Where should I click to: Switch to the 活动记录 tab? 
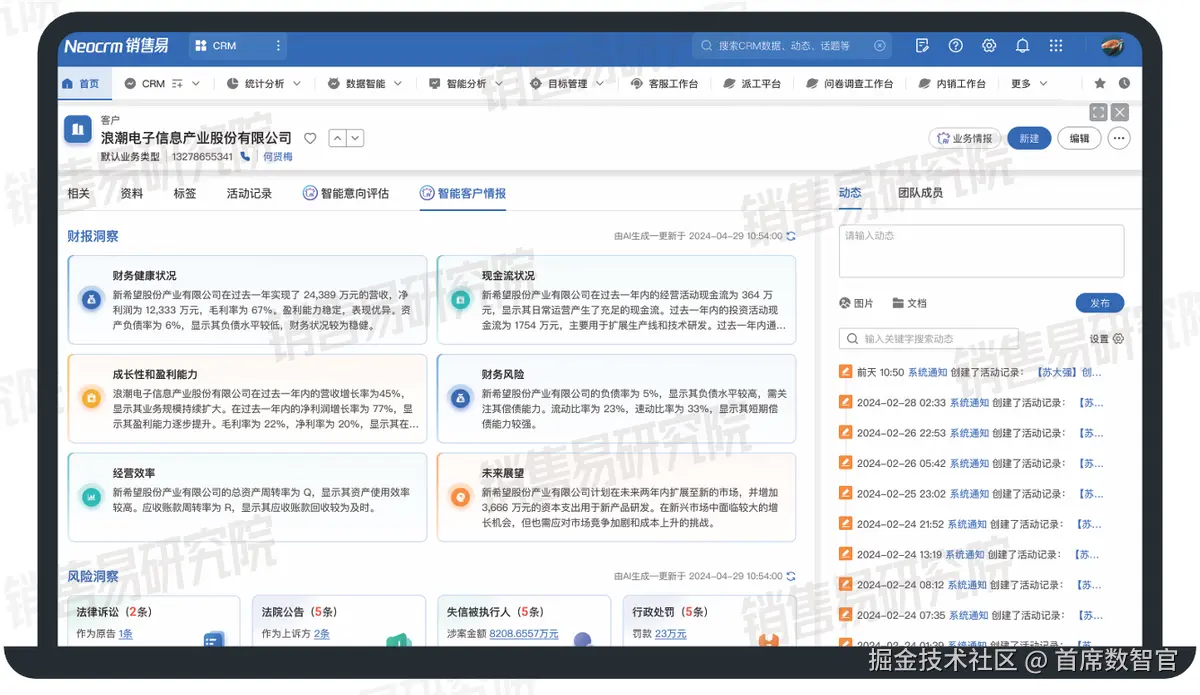(249, 193)
